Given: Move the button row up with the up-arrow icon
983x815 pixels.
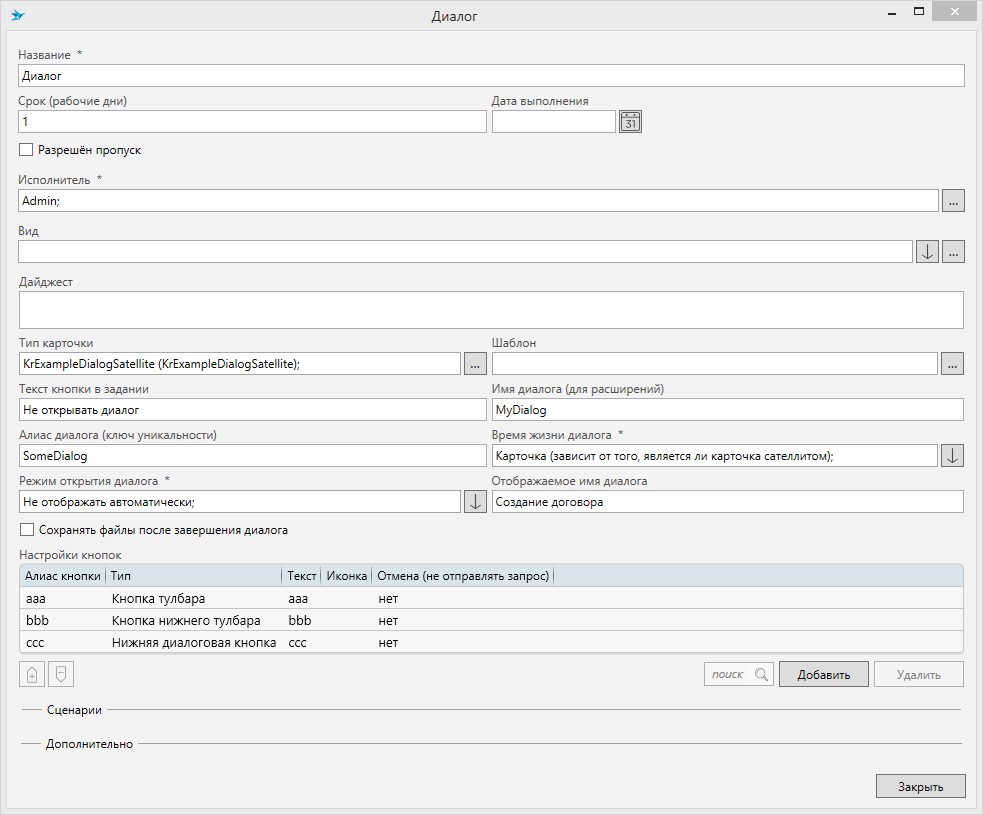Looking at the screenshot, I should click(x=31, y=675).
